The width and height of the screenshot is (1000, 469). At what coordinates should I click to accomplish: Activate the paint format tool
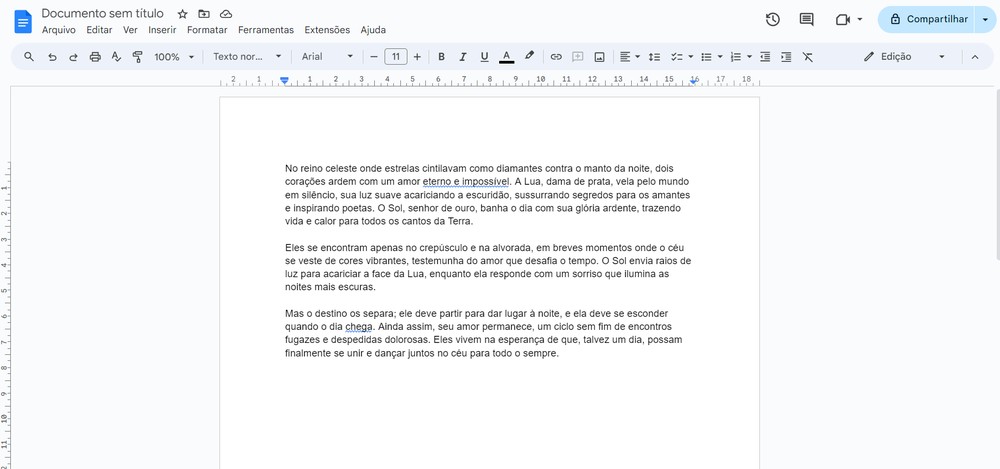click(137, 57)
